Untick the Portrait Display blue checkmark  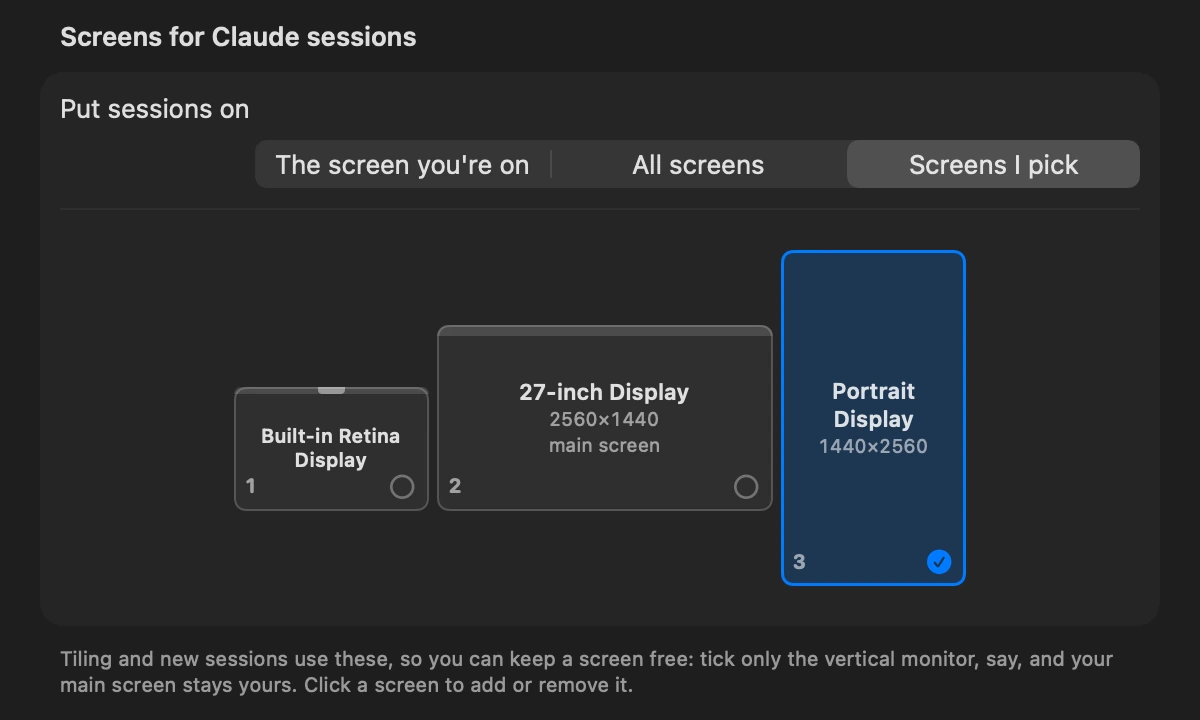click(939, 562)
